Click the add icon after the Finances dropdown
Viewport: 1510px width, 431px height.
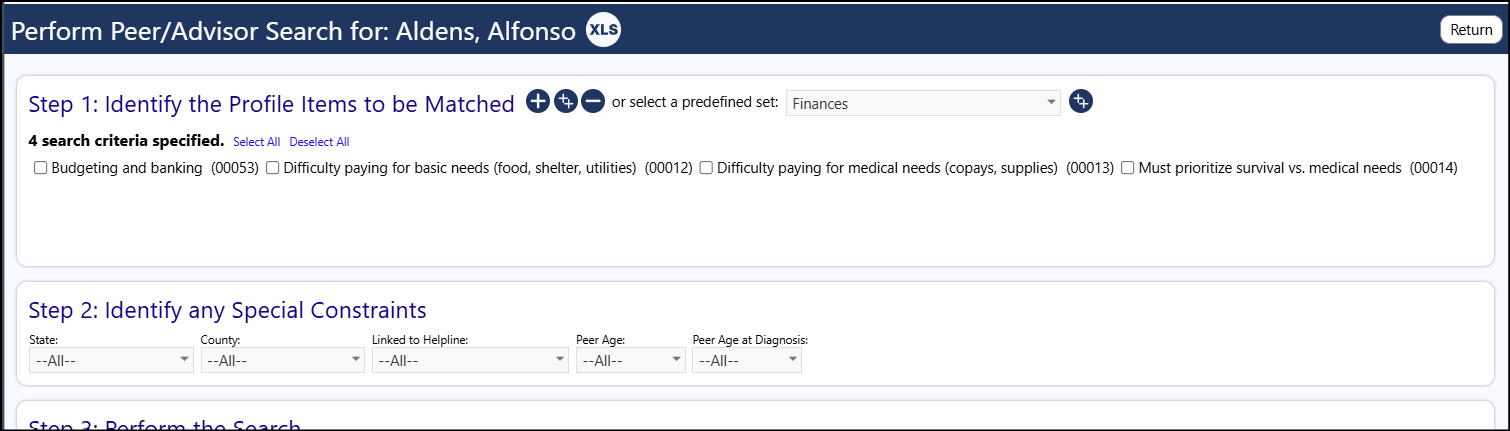[x=1081, y=101]
